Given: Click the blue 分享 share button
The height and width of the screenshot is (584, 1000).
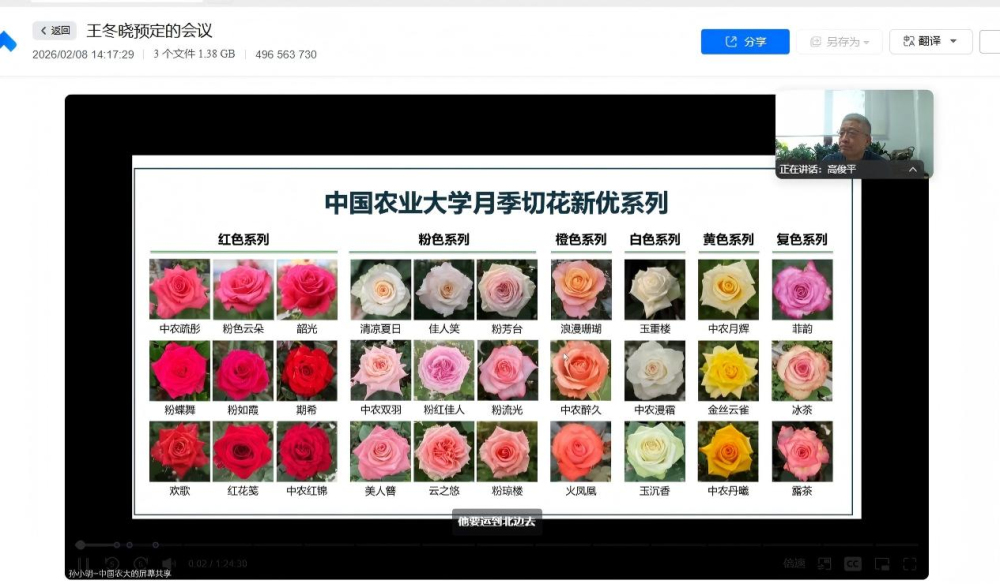Looking at the screenshot, I should click(x=745, y=42).
